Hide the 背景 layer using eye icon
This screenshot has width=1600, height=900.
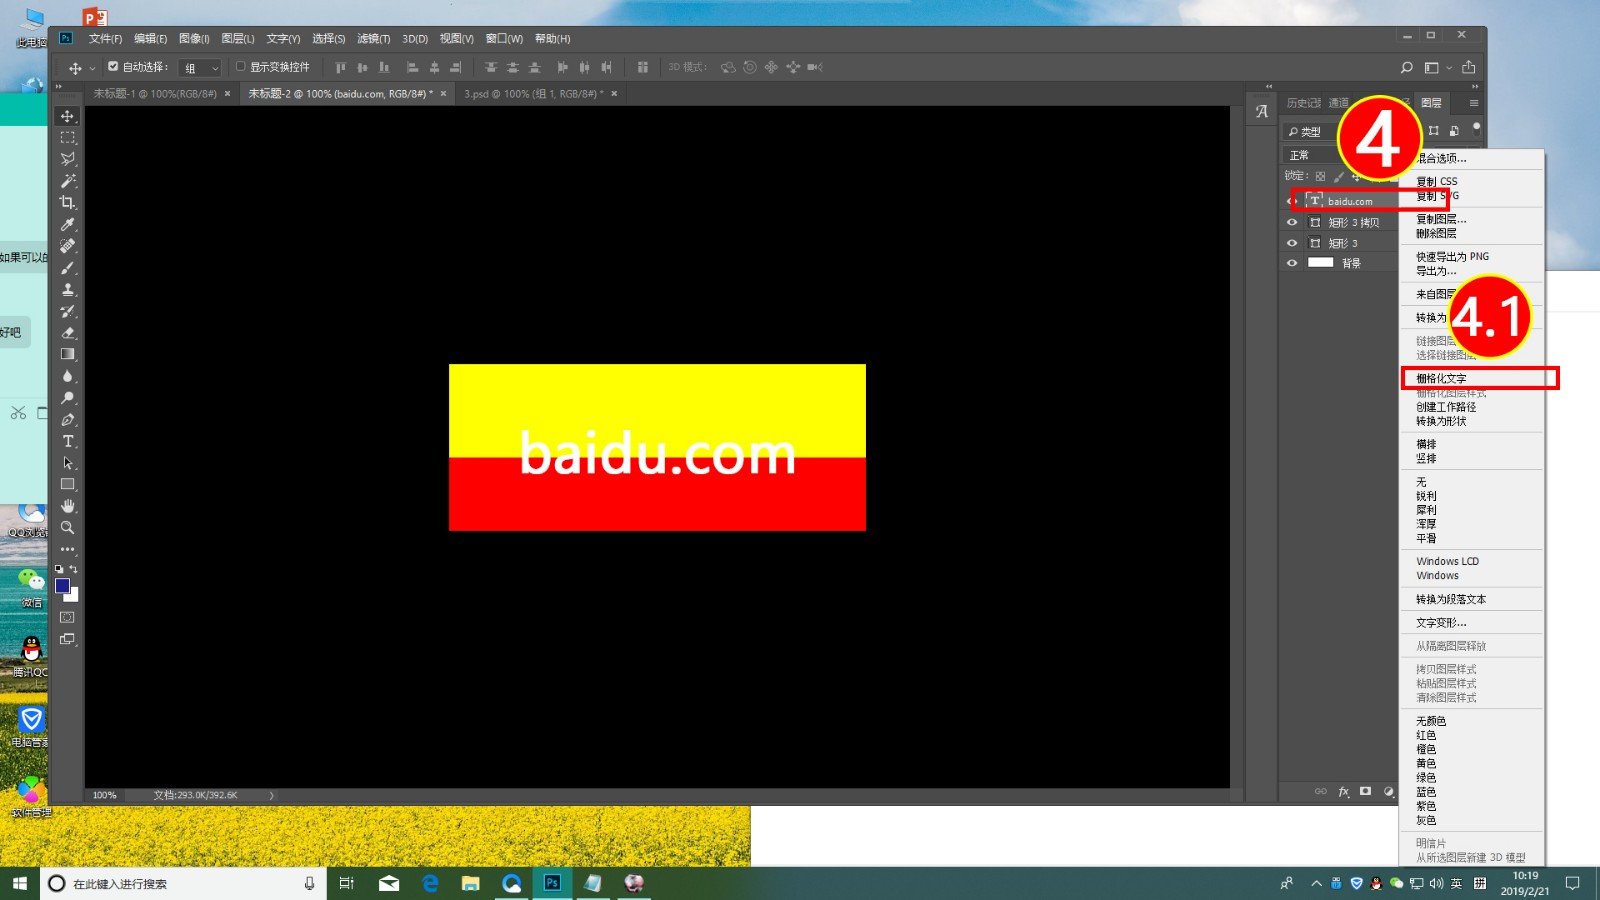[x=1291, y=263]
